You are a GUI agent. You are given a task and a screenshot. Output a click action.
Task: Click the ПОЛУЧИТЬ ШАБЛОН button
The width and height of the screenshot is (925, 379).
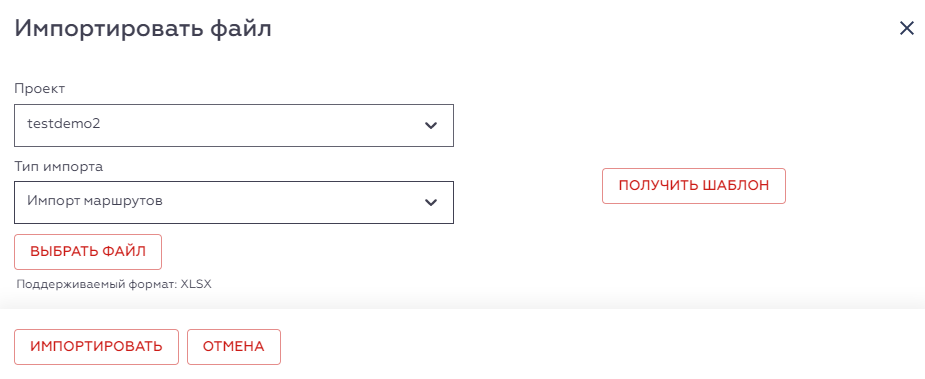tap(694, 186)
